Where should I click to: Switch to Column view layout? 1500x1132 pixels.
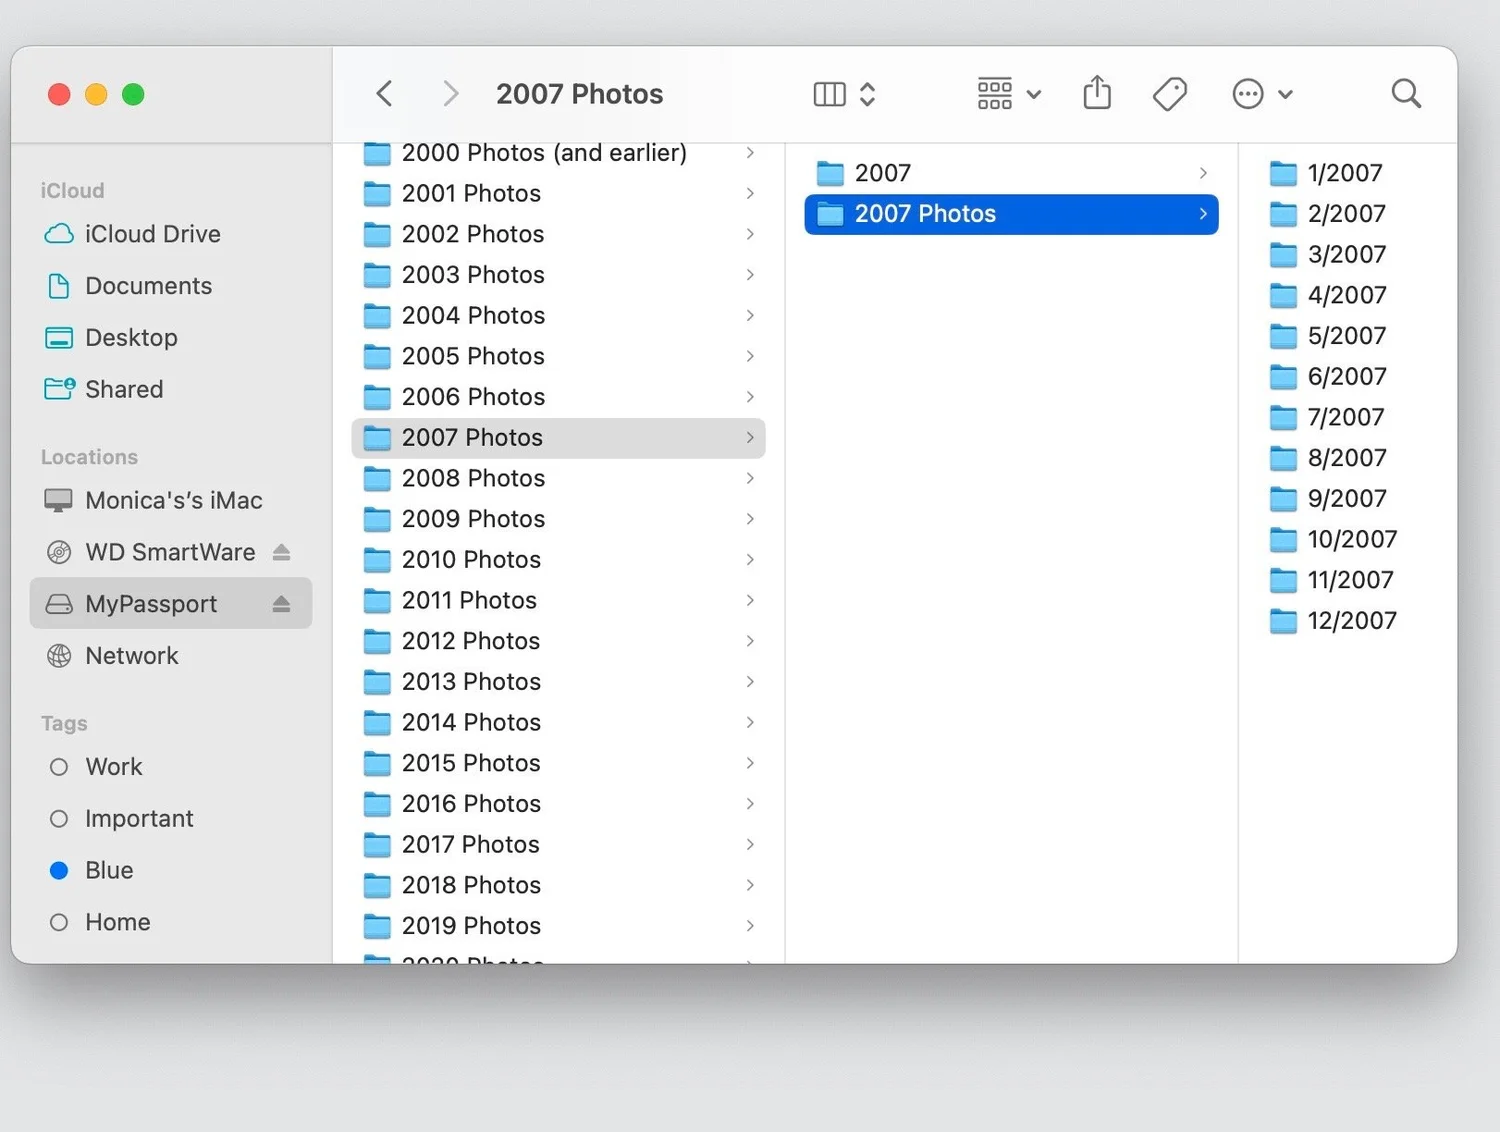828,93
